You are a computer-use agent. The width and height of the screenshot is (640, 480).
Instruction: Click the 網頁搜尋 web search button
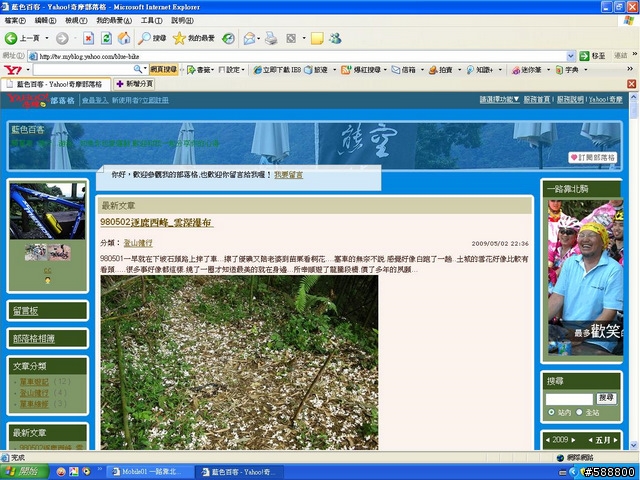pyautogui.click(x=163, y=69)
